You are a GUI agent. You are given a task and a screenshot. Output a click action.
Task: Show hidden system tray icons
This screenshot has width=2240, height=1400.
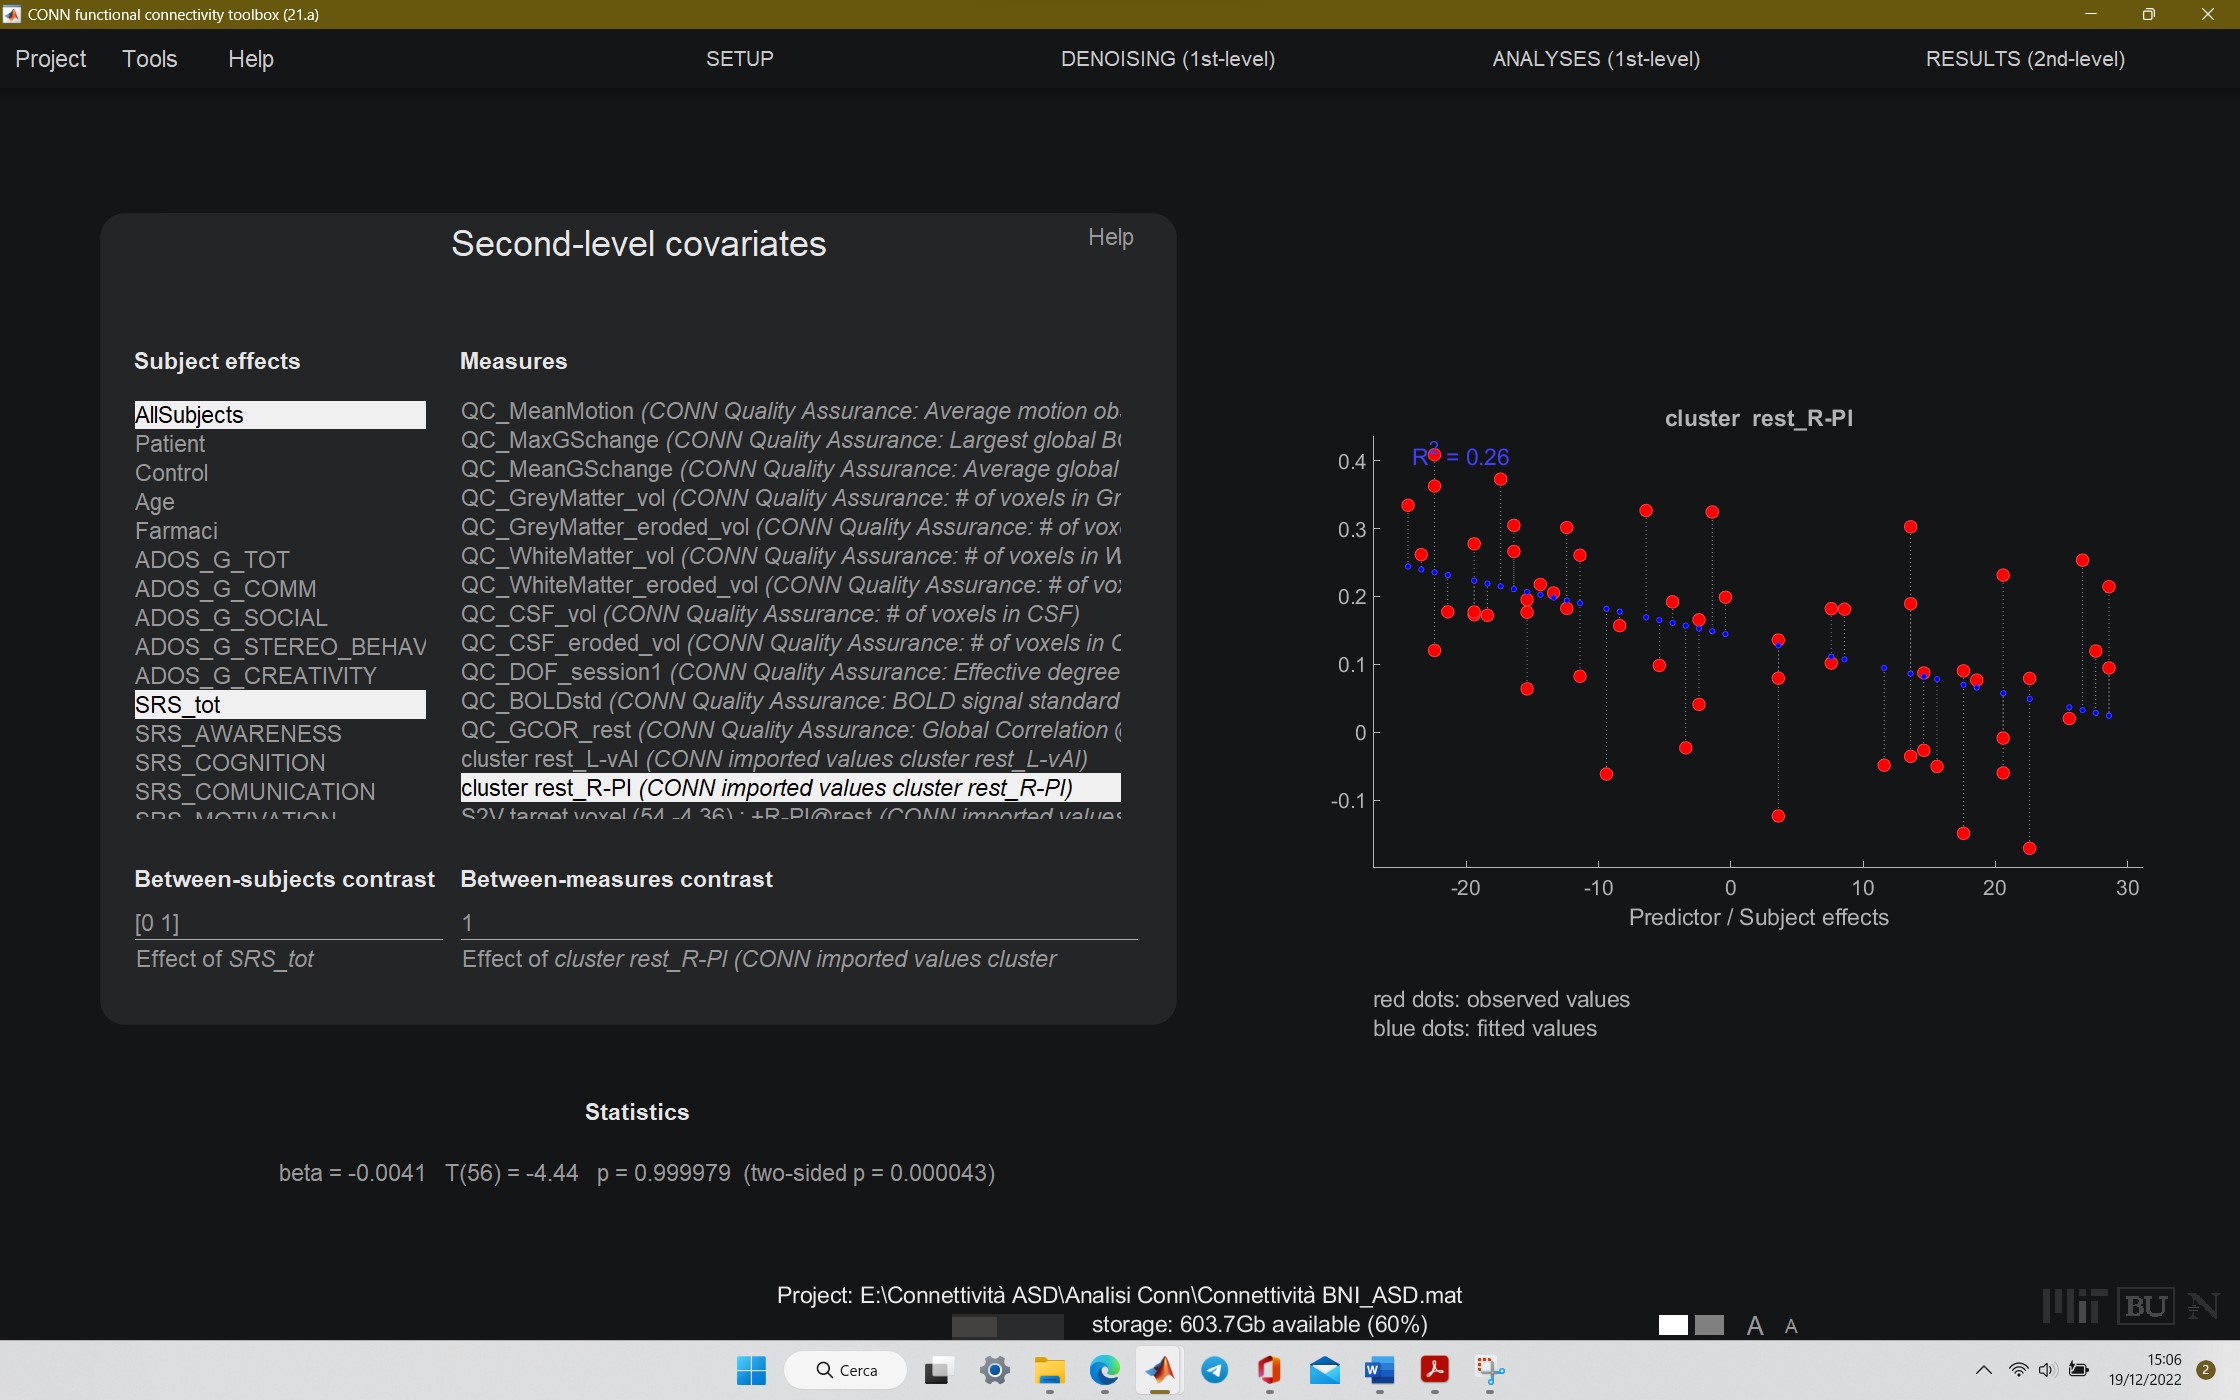coord(1984,1370)
